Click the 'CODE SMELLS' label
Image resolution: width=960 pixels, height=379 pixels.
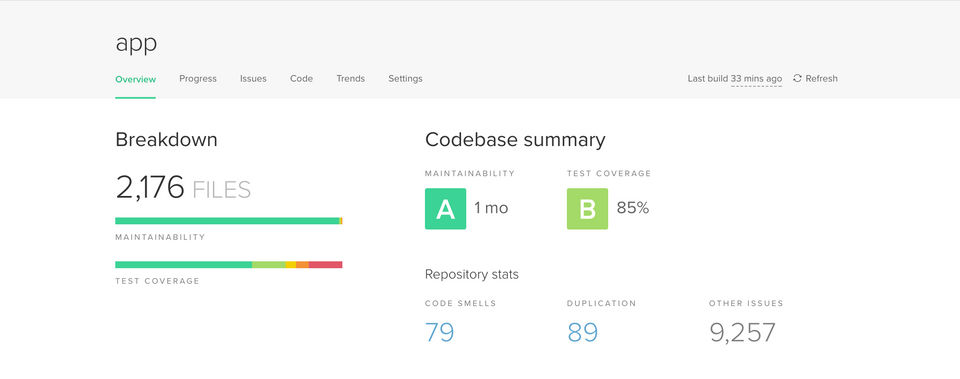tap(460, 303)
